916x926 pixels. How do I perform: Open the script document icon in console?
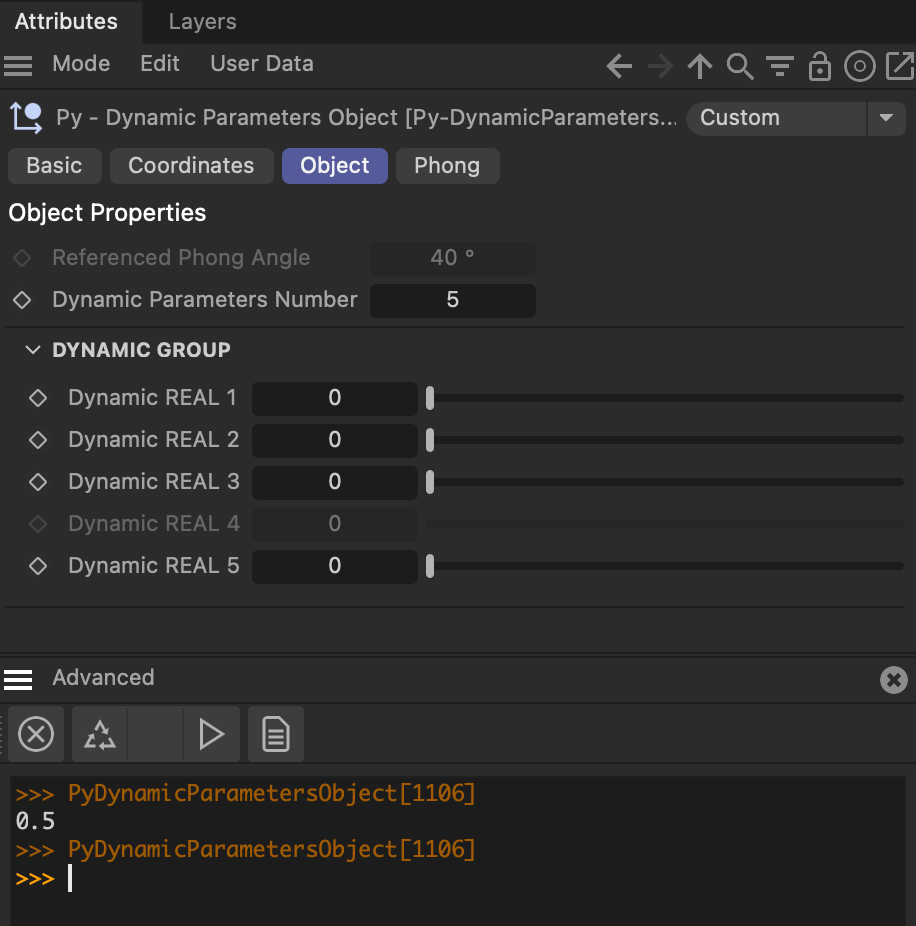(276, 735)
